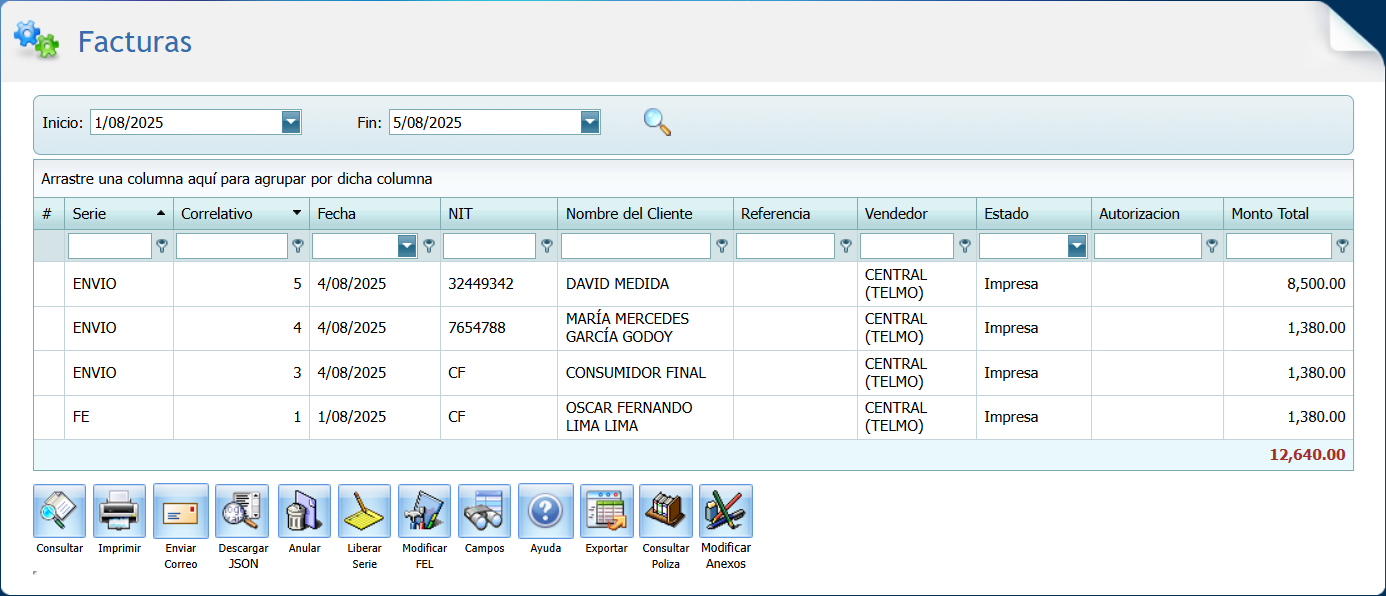This screenshot has width=1386, height=596.
Task: Click the Modificar Anexos icon
Action: pyautogui.click(x=725, y=511)
